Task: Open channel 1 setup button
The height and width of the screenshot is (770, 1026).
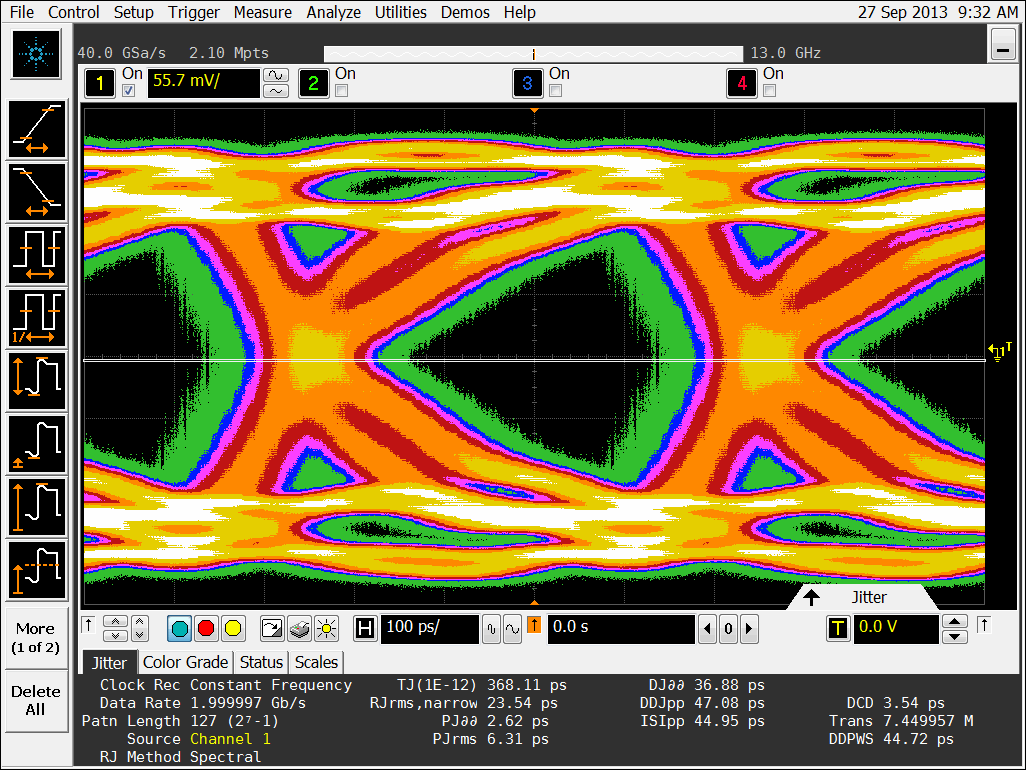Action: (x=100, y=83)
